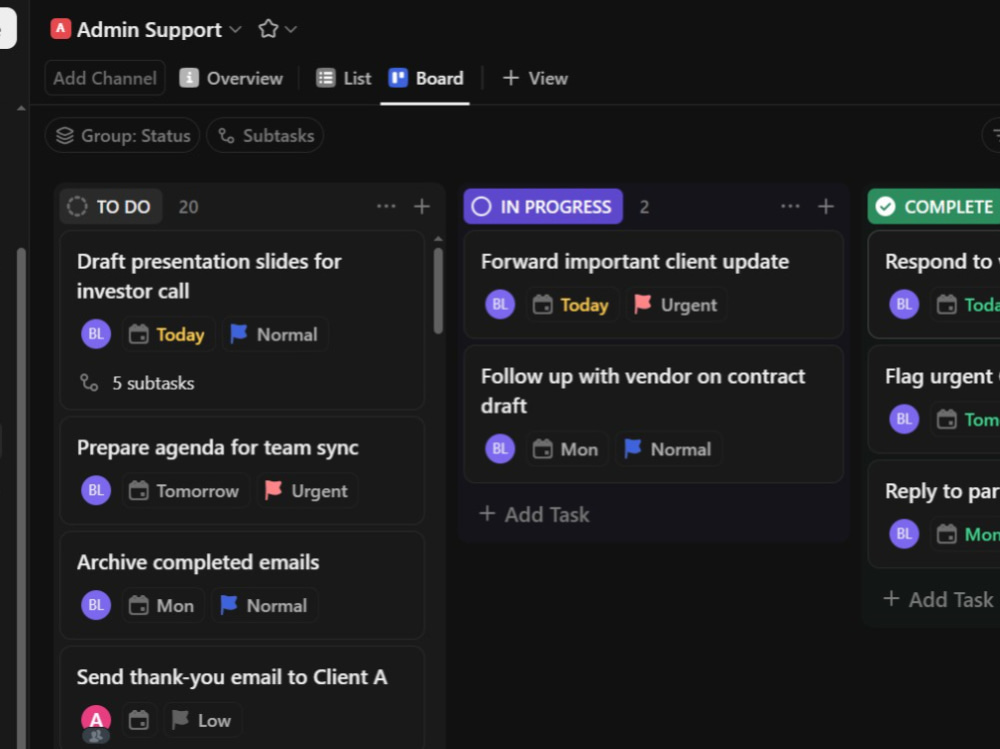Click Add Task under IN PROGRESS column
The height and width of the screenshot is (749, 1000).
coord(534,514)
